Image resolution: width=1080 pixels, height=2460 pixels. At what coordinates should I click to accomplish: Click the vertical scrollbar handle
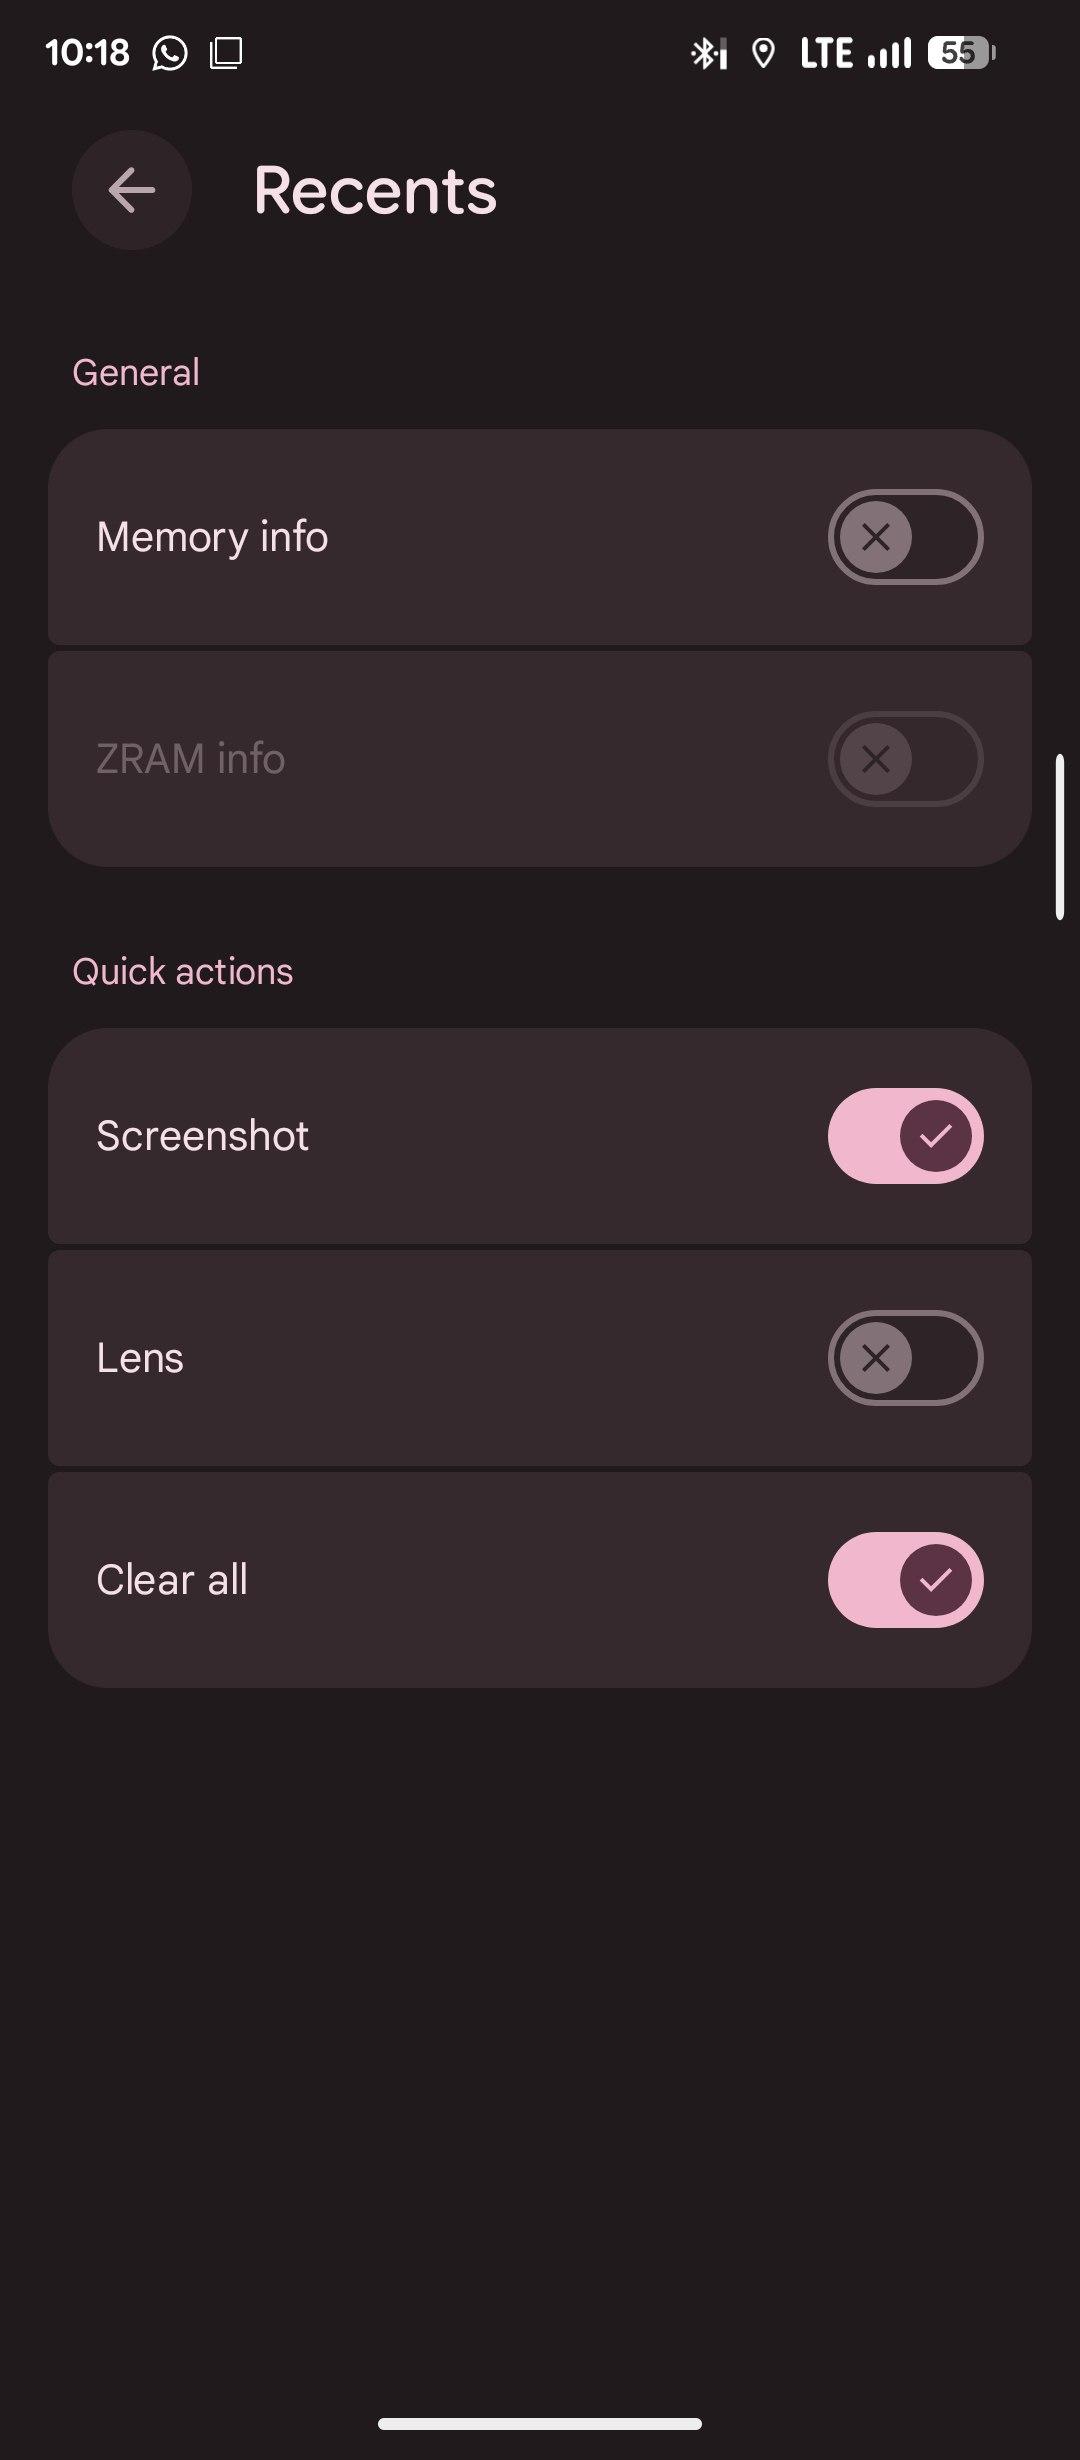1059,836
